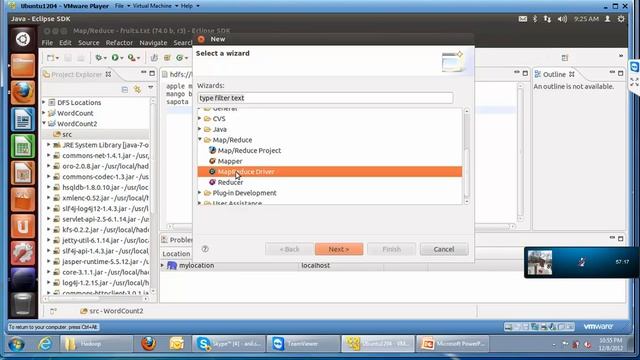640x360 pixels.
Task: Click External Tools toolbar icon
Action: pos(131,58)
